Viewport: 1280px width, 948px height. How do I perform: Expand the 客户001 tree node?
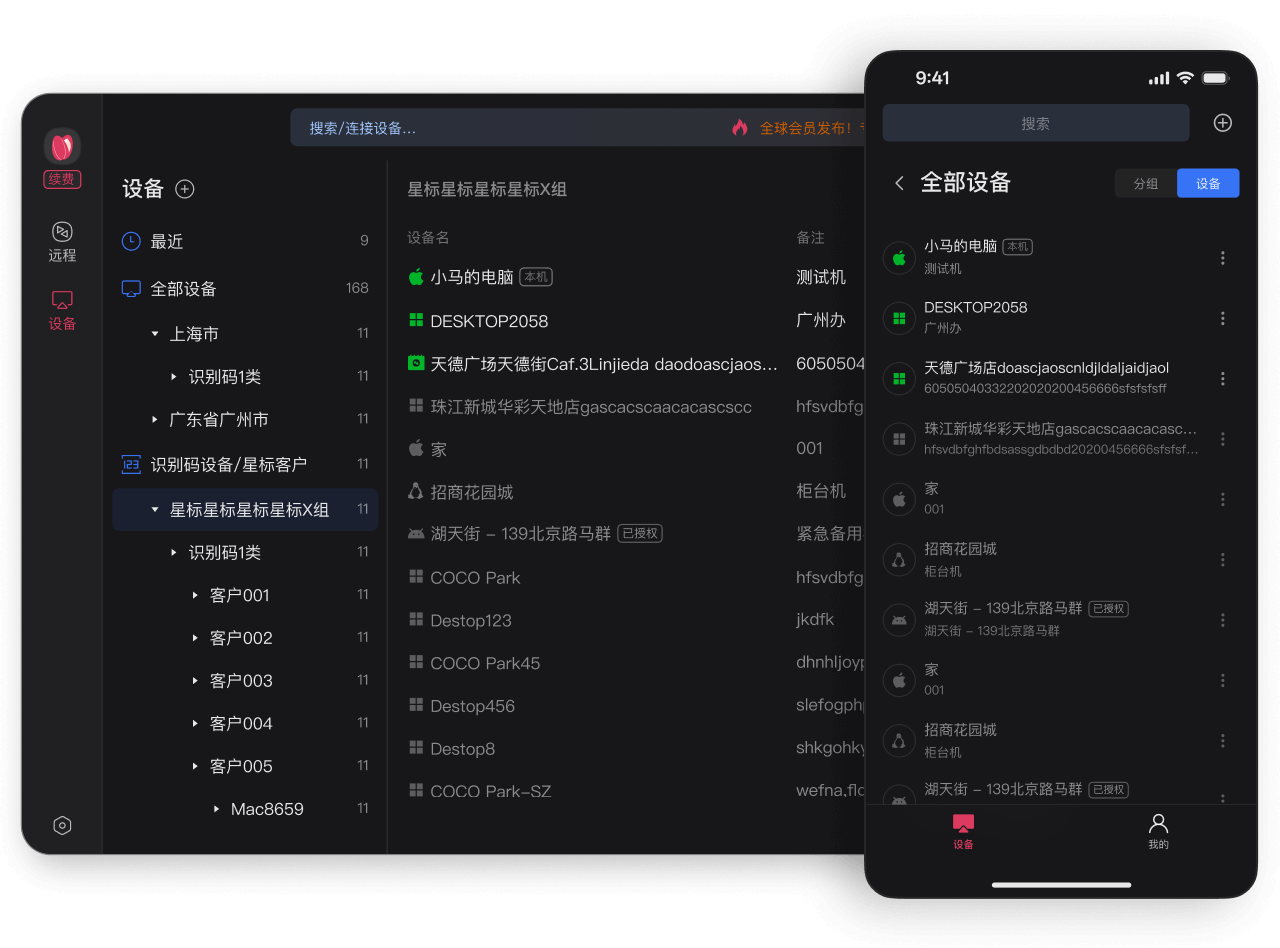pyautogui.click(x=195, y=596)
